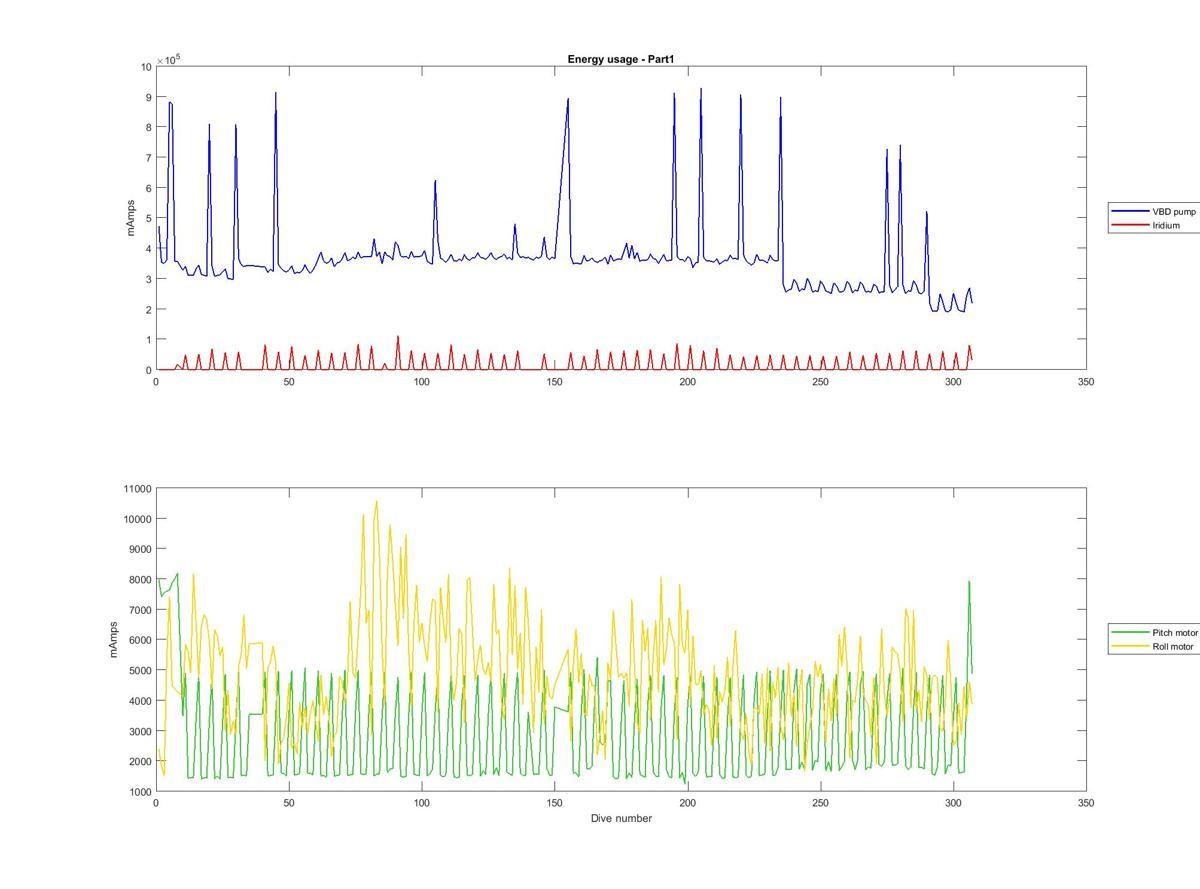Image resolution: width=1200 pixels, height=889 pixels.
Task: Select the "Pitch motor" legend label
Action: pyautogui.click(x=1175, y=633)
